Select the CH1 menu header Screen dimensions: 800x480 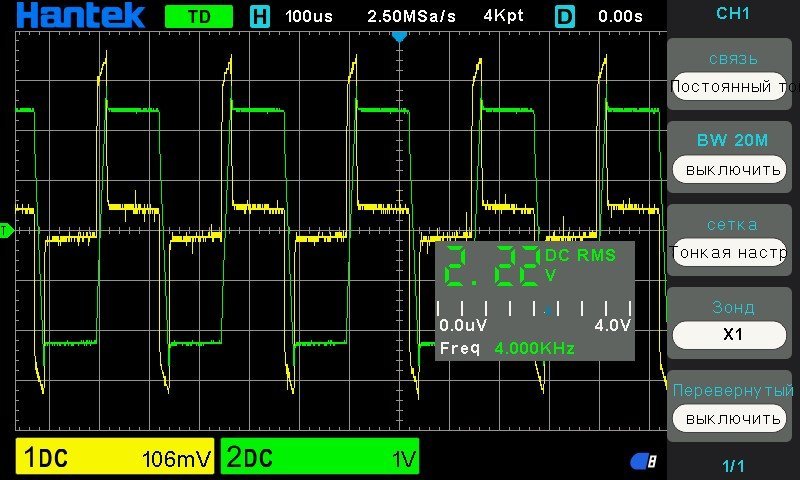coord(733,14)
